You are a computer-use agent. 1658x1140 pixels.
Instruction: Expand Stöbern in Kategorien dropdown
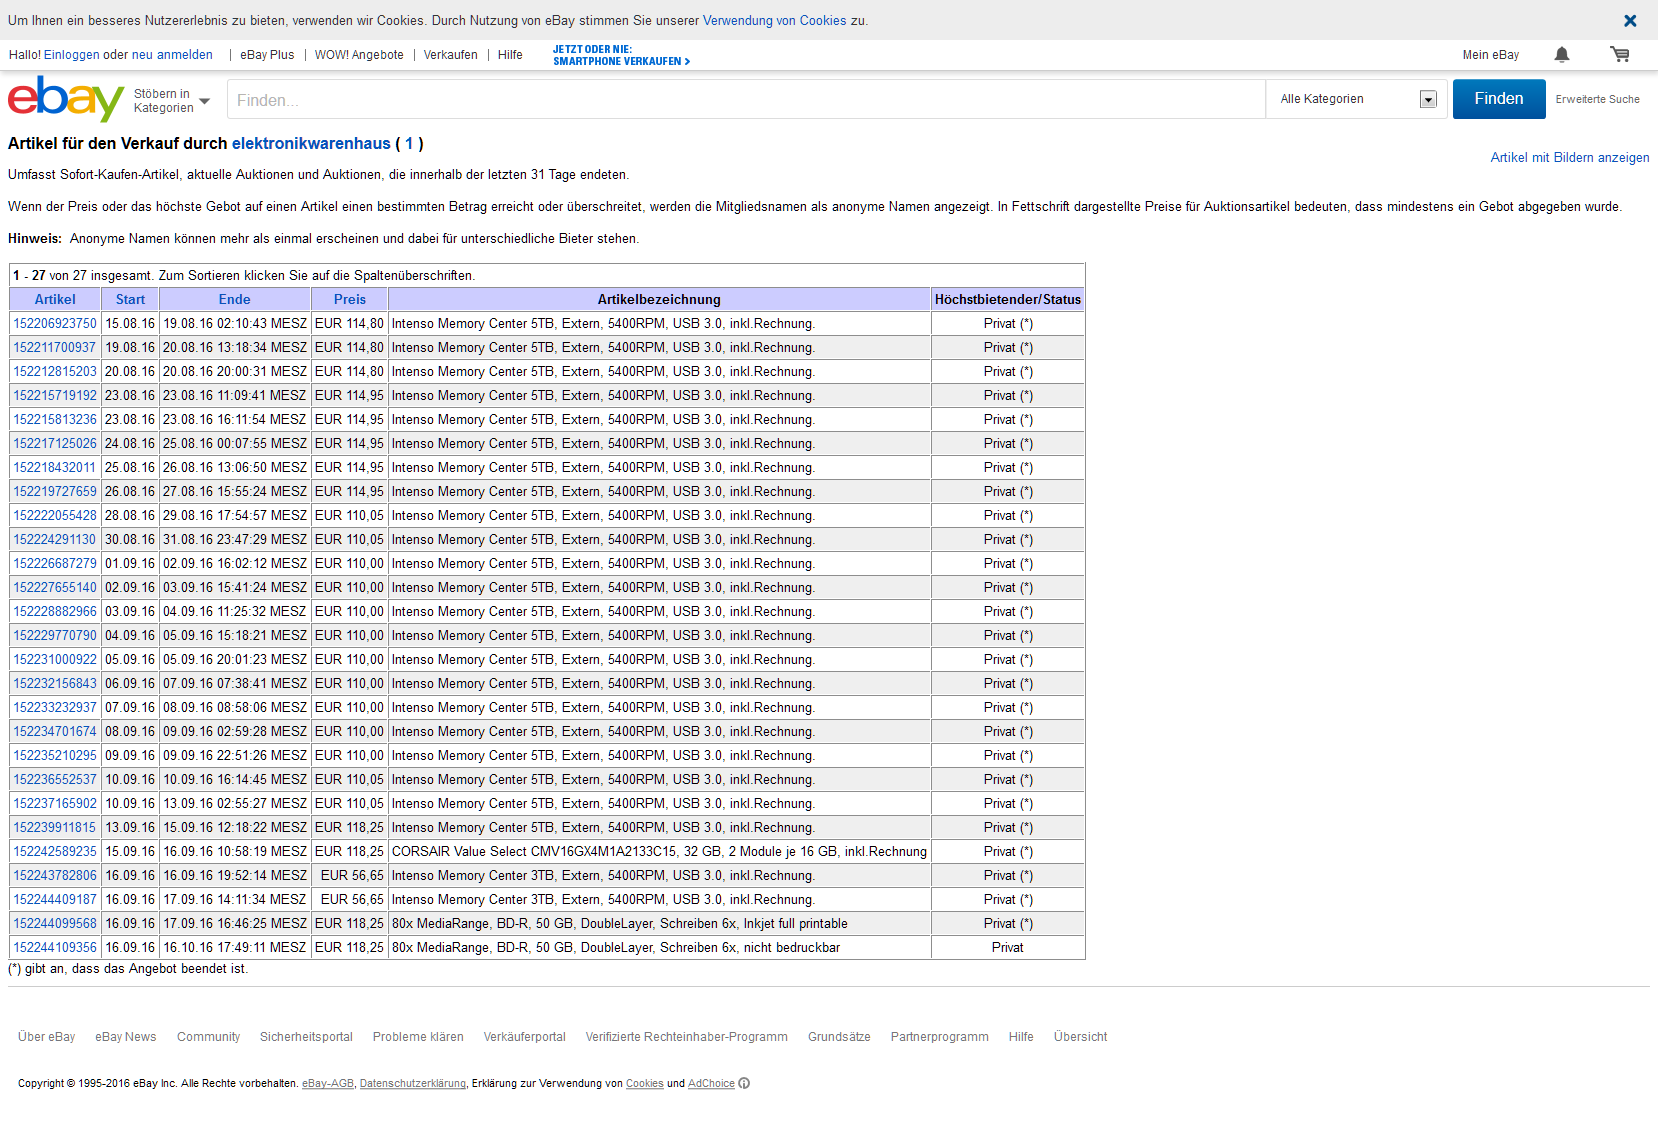click(x=172, y=100)
